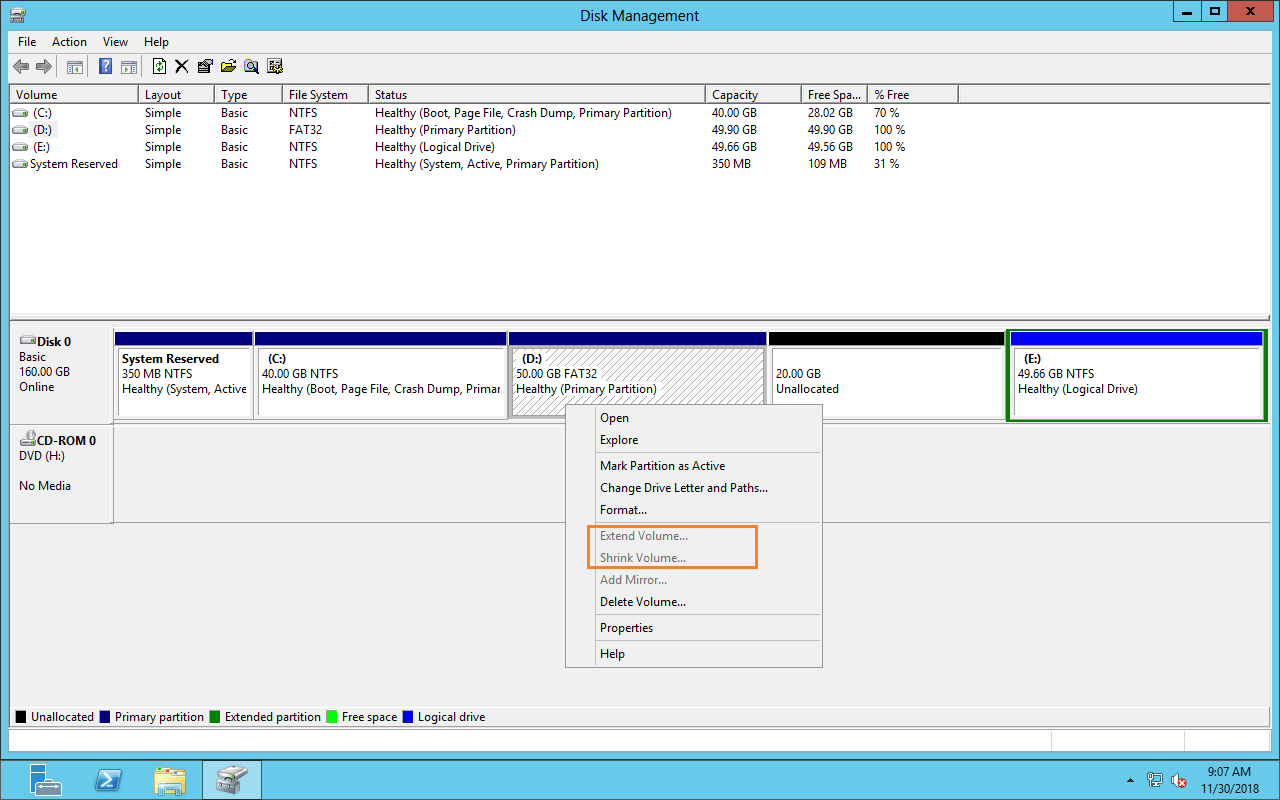Open Server Manager from the taskbar

tap(45, 779)
